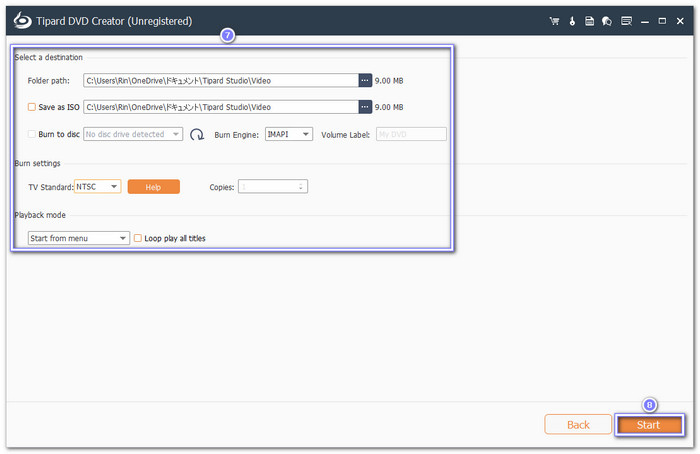Open the support chat icon
This screenshot has height=454, width=700.
(x=607, y=21)
